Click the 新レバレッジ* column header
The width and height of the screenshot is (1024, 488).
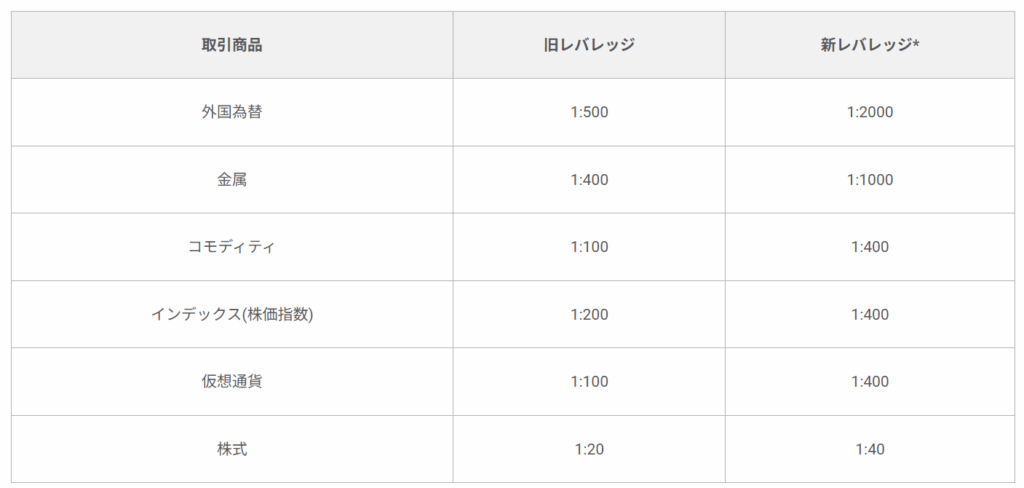[x=869, y=45]
